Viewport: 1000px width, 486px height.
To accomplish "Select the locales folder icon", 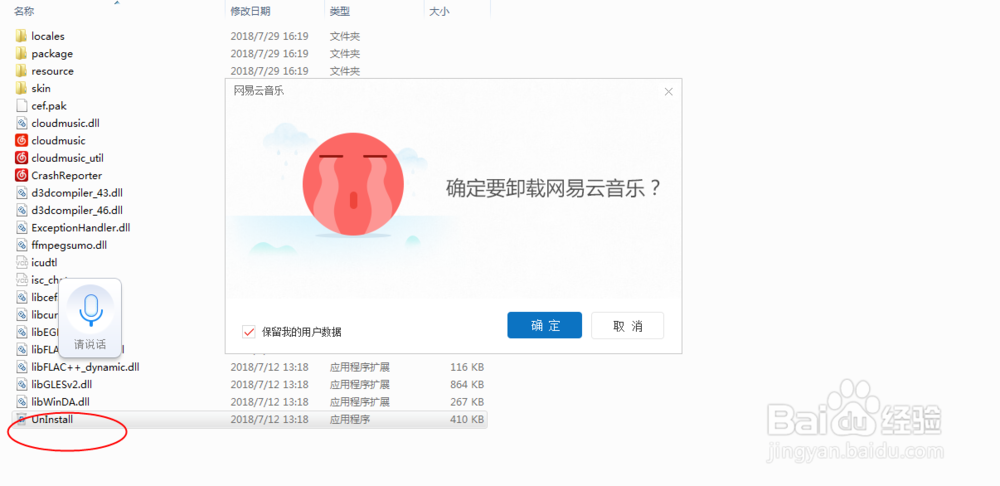I will point(21,36).
